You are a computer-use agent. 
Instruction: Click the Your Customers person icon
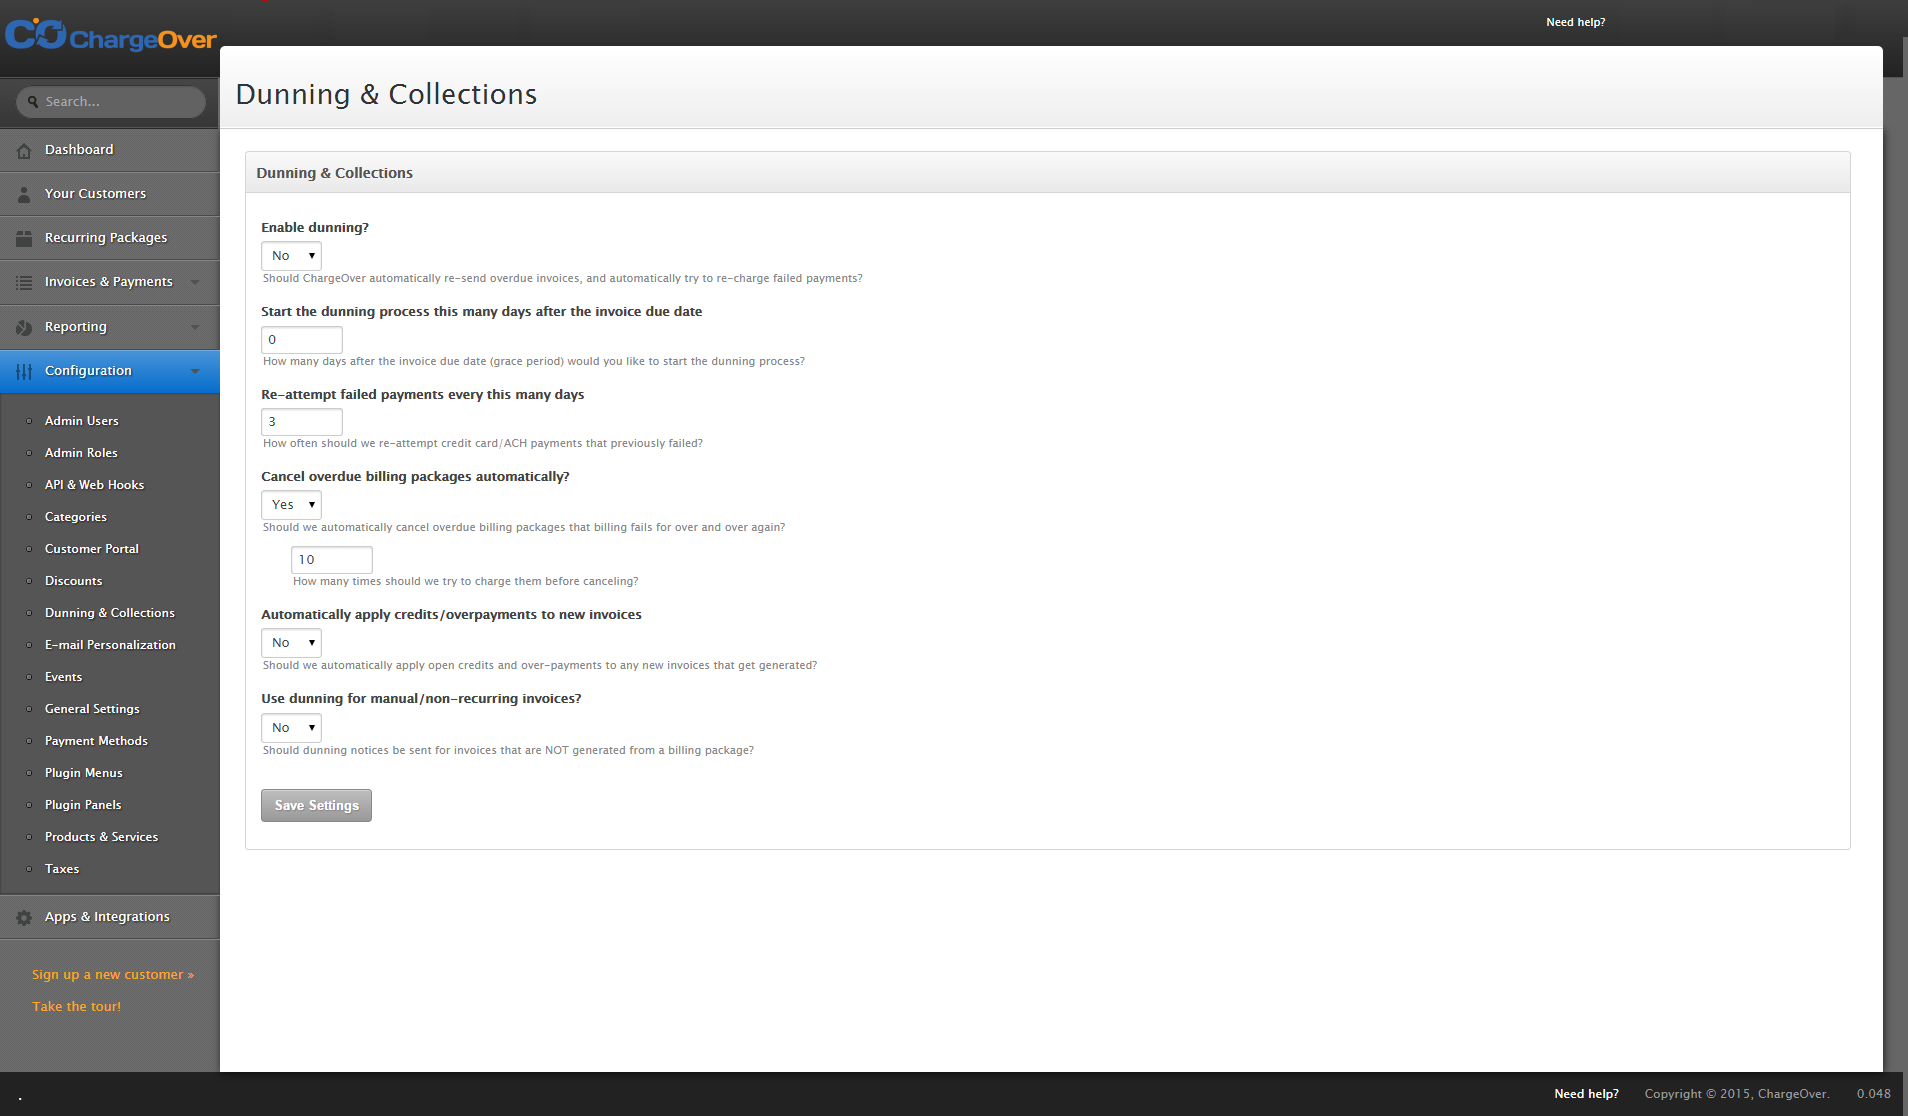(24, 195)
